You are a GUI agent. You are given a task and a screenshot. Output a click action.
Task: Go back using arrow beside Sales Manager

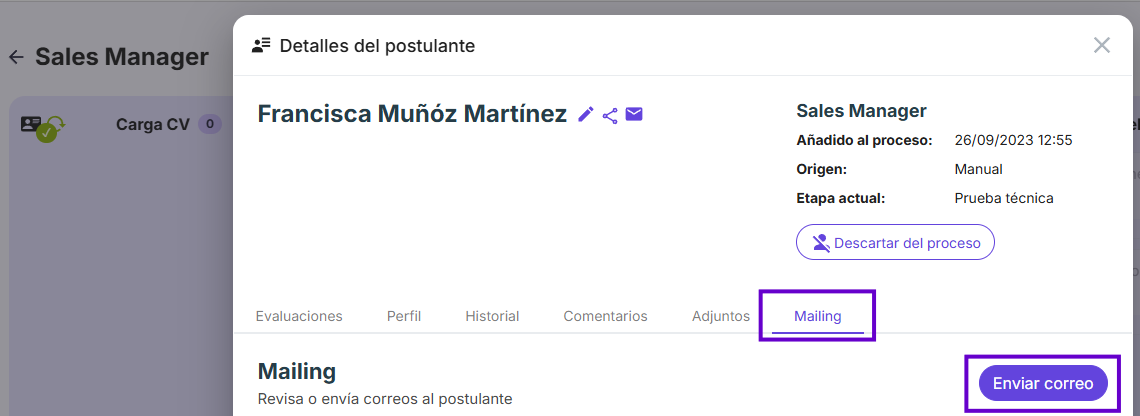(16, 57)
